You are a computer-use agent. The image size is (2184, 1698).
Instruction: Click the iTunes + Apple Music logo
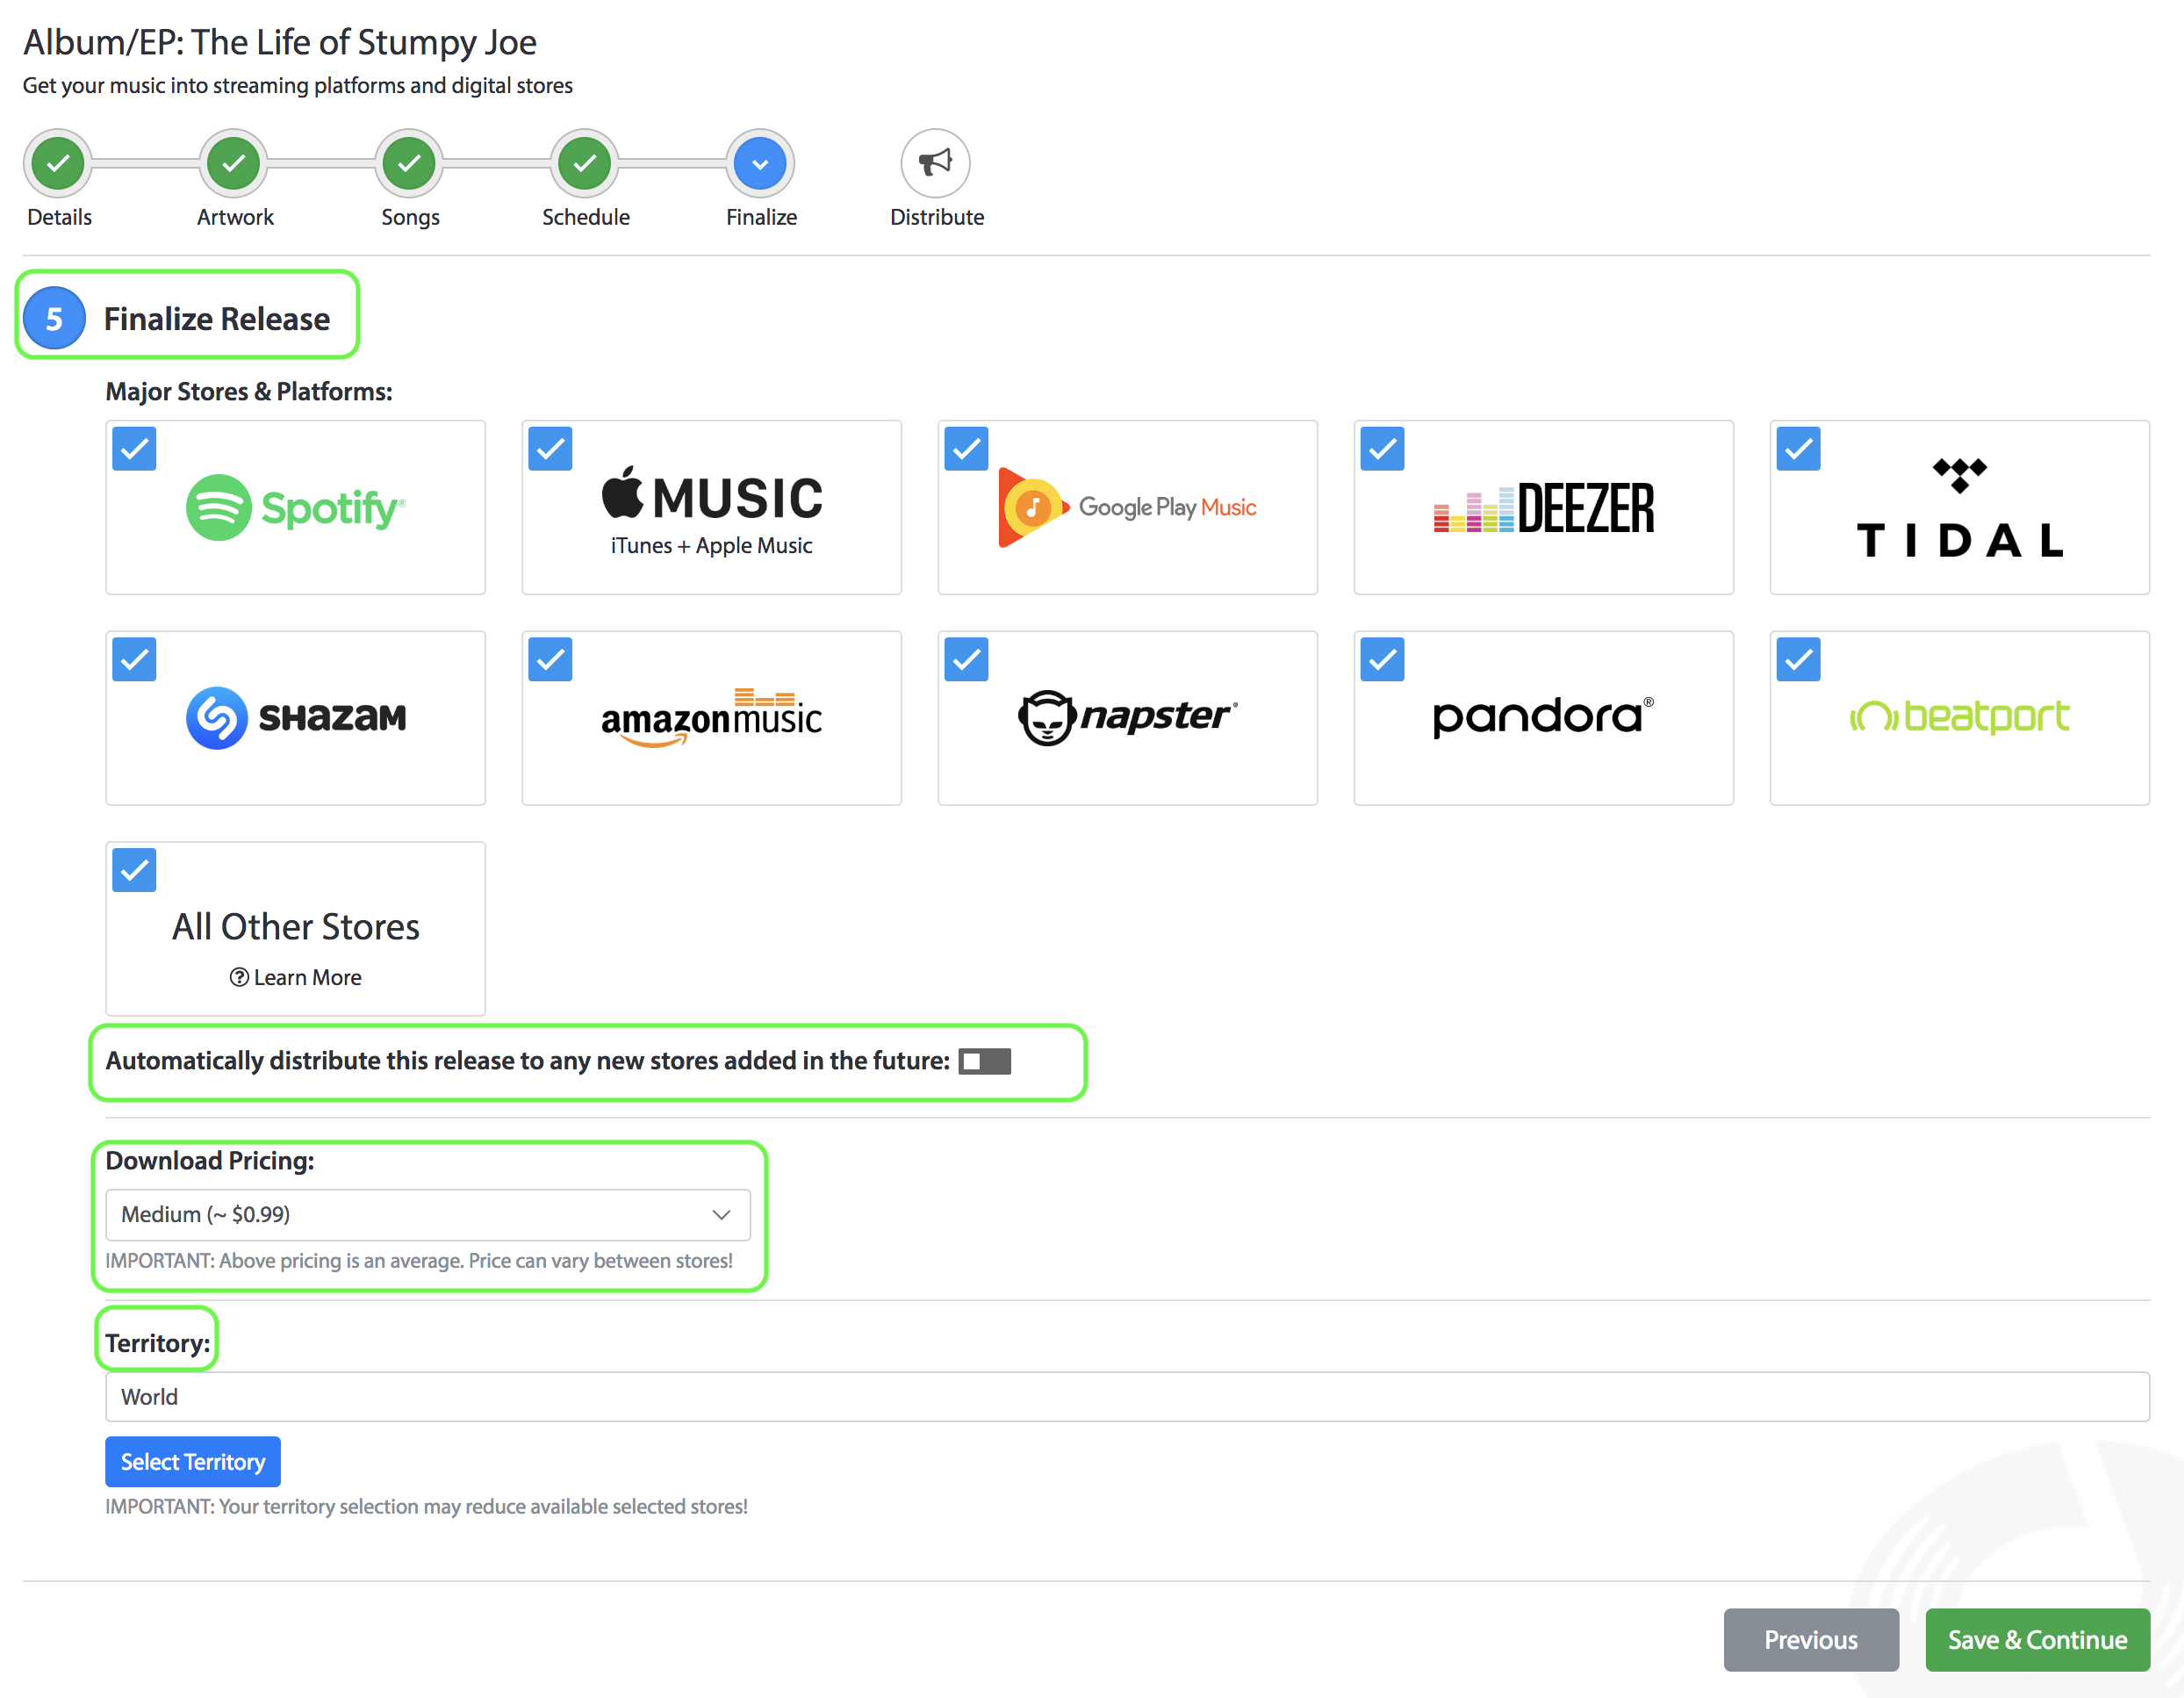(x=712, y=511)
